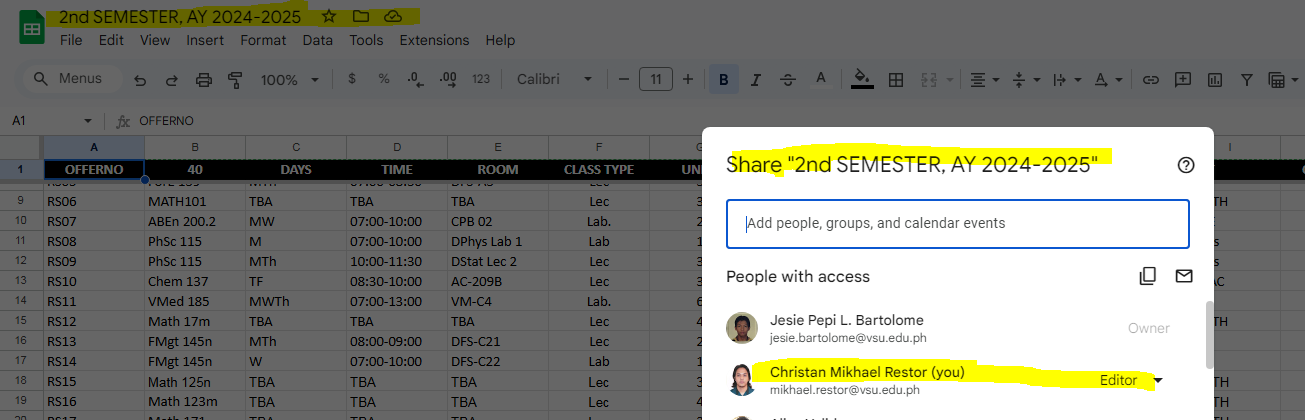Screen dimensions: 1305x420
Task: Copy link icon beside People with access
Action: click(x=1148, y=276)
